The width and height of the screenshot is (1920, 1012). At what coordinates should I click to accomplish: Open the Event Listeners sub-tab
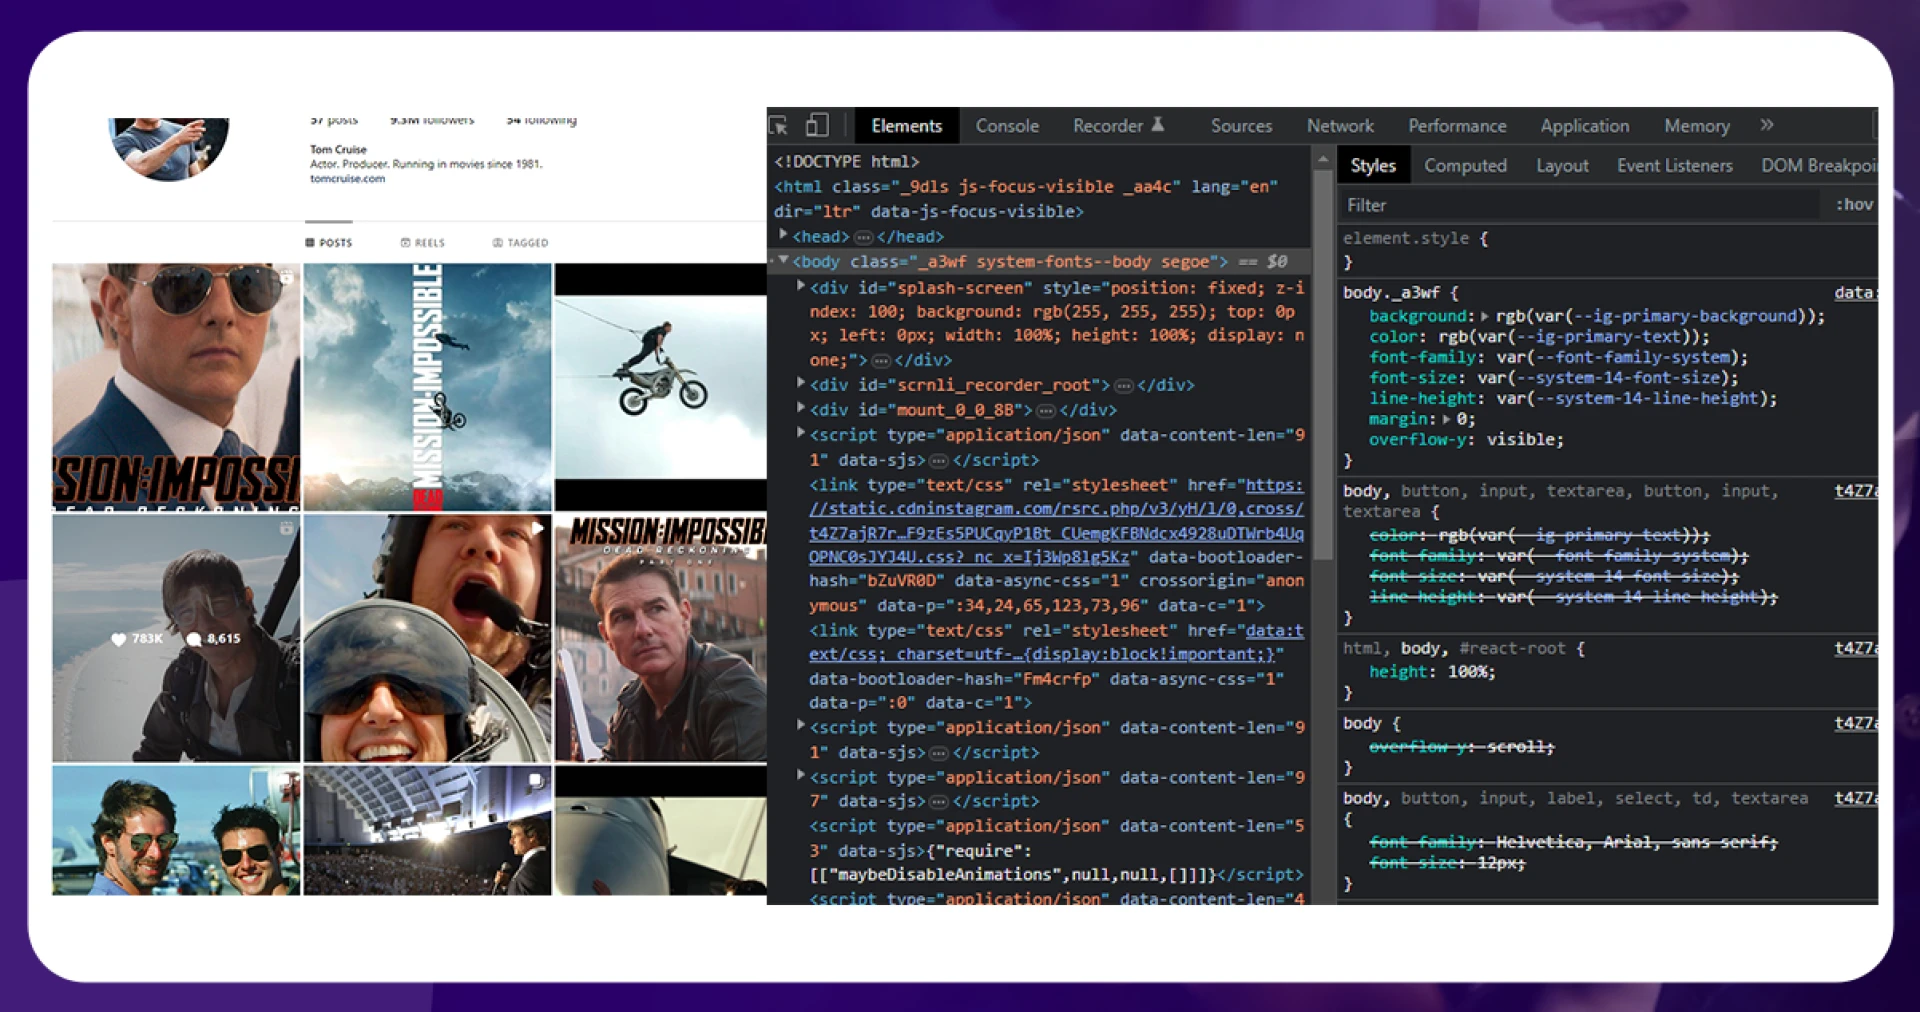[1674, 166]
